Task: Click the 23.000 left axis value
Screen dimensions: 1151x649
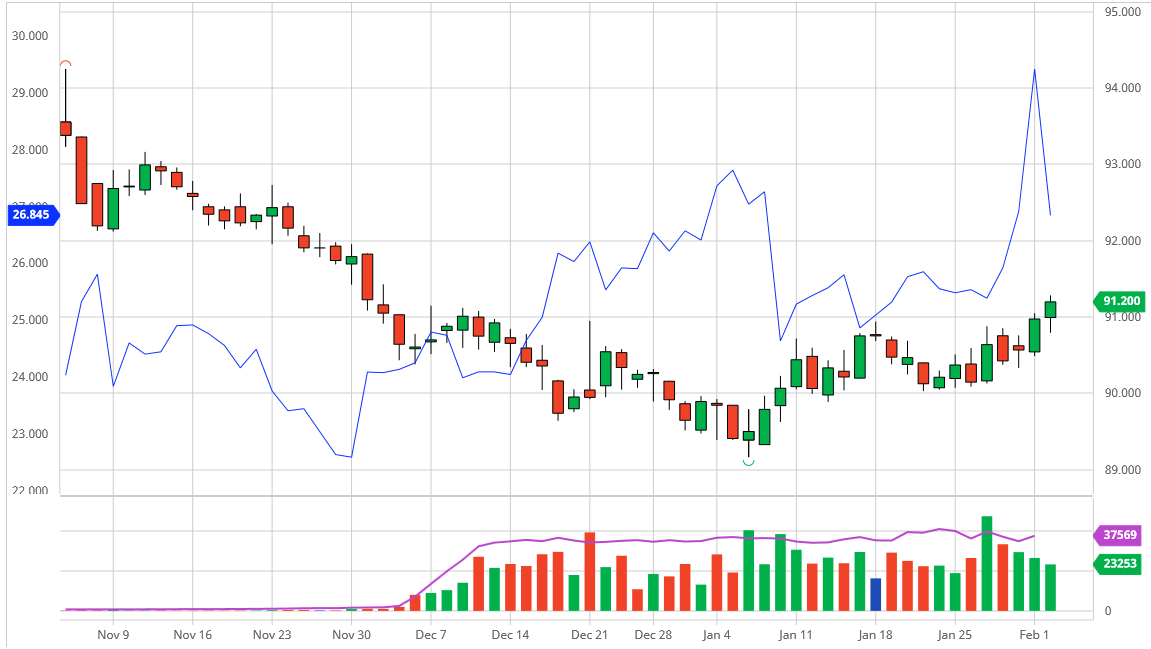Action: coord(30,433)
